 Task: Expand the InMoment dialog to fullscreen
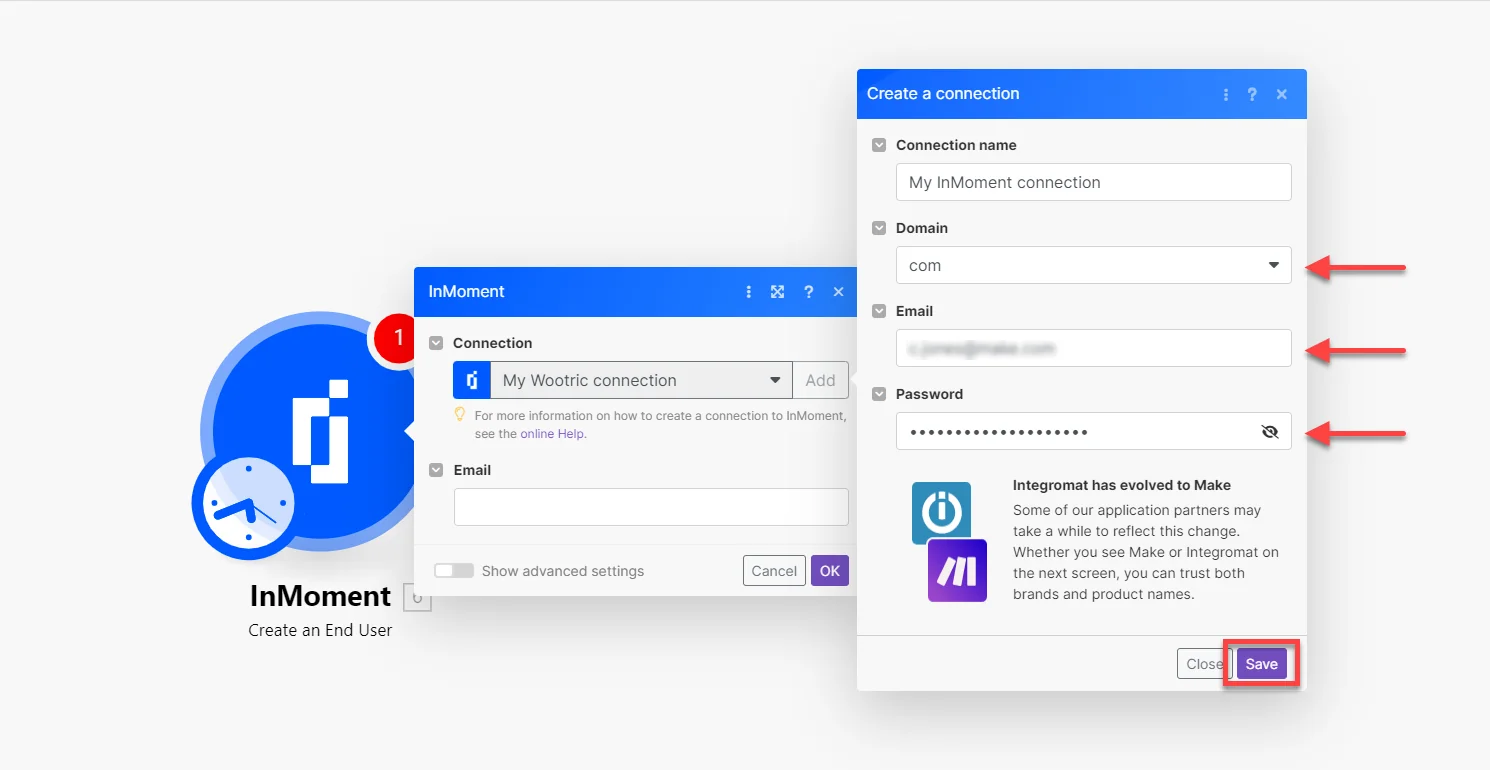(x=777, y=292)
